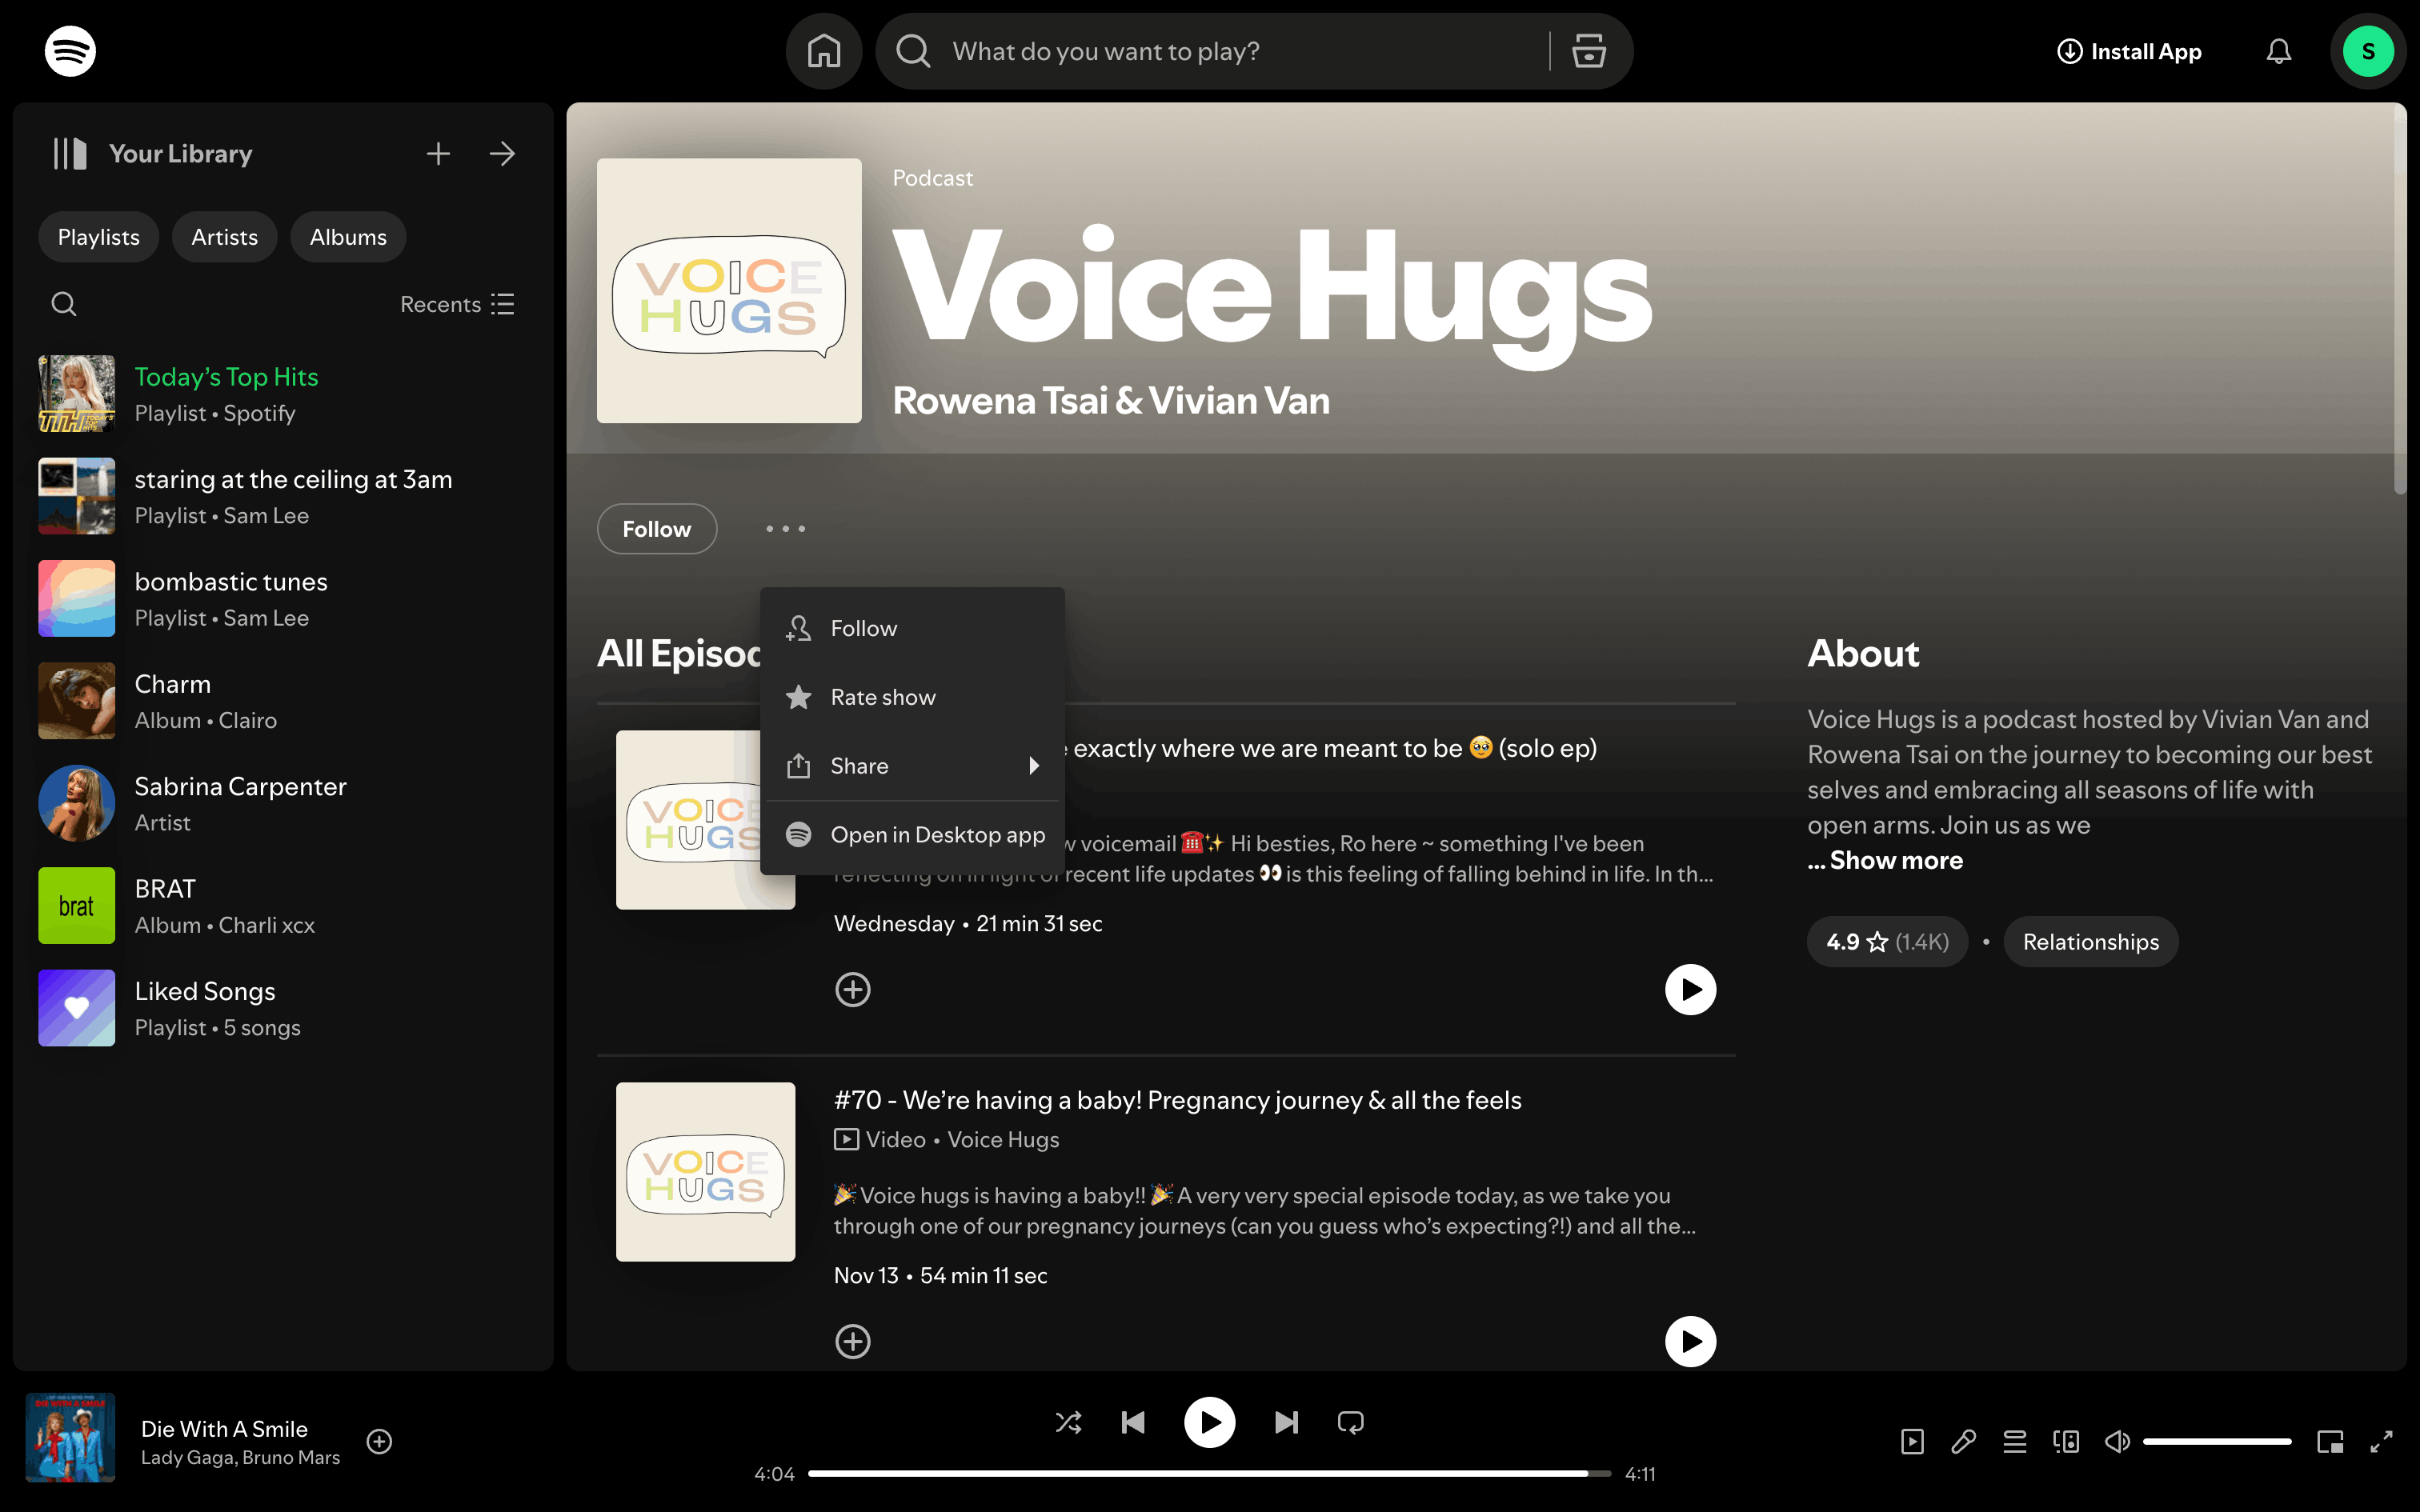Open the miniplayer icon
2420x1512 pixels.
pos(2330,1441)
